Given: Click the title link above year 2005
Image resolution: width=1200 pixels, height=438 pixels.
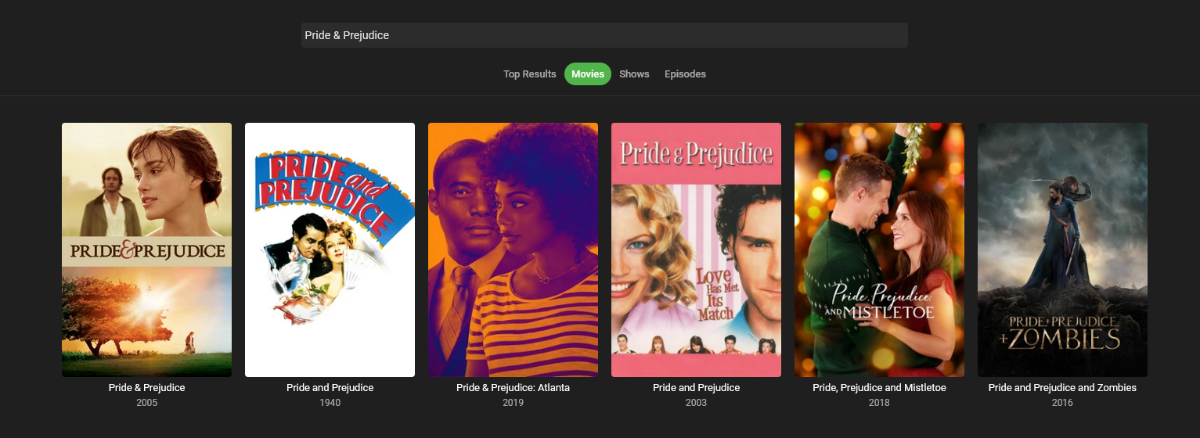Looking at the screenshot, I should (147, 388).
